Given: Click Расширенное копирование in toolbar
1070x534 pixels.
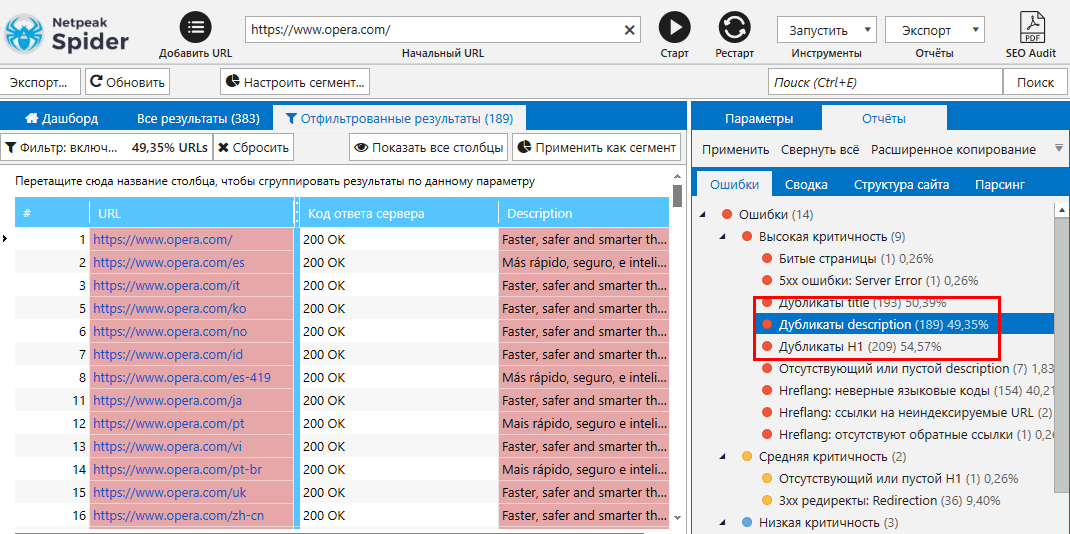Looking at the screenshot, I should point(953,149).
